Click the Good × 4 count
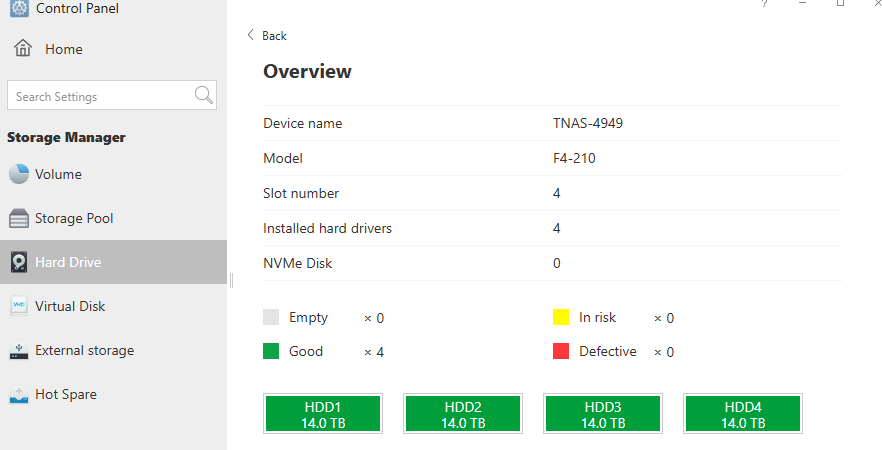 [374, 352]
